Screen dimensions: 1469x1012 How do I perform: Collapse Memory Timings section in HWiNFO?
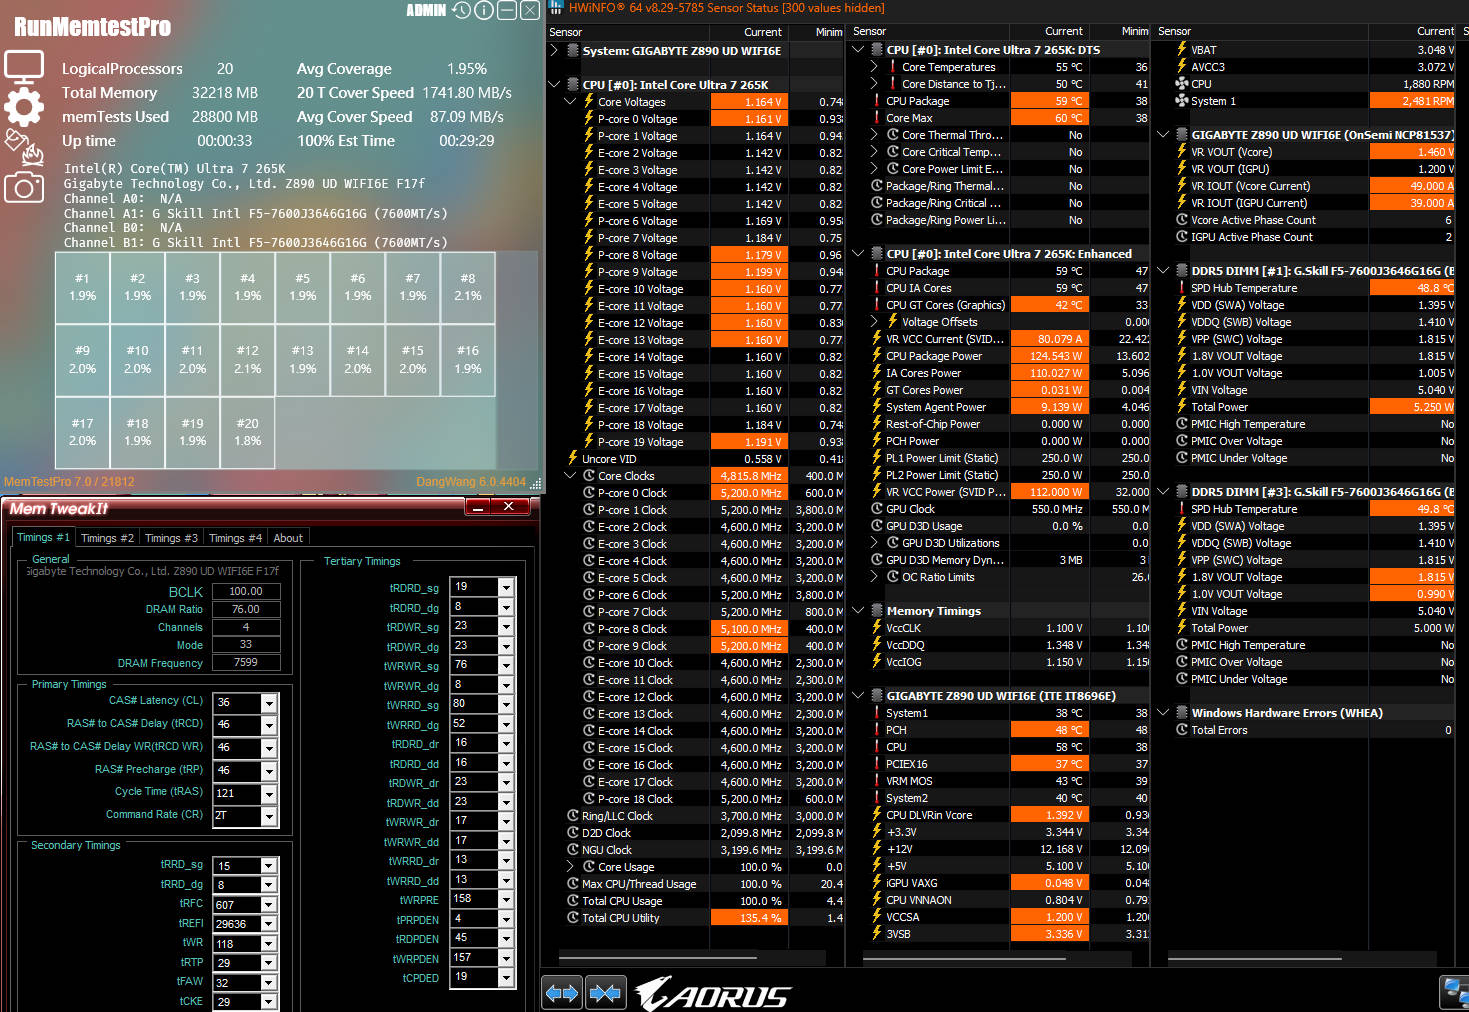[858, 610]
